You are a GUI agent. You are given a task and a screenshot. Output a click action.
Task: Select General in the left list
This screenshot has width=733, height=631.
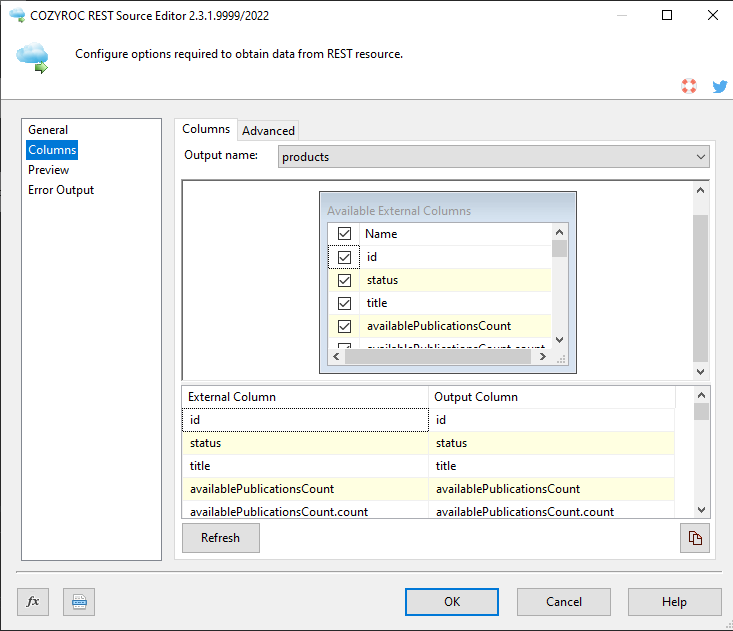click(x=48, y=130)
